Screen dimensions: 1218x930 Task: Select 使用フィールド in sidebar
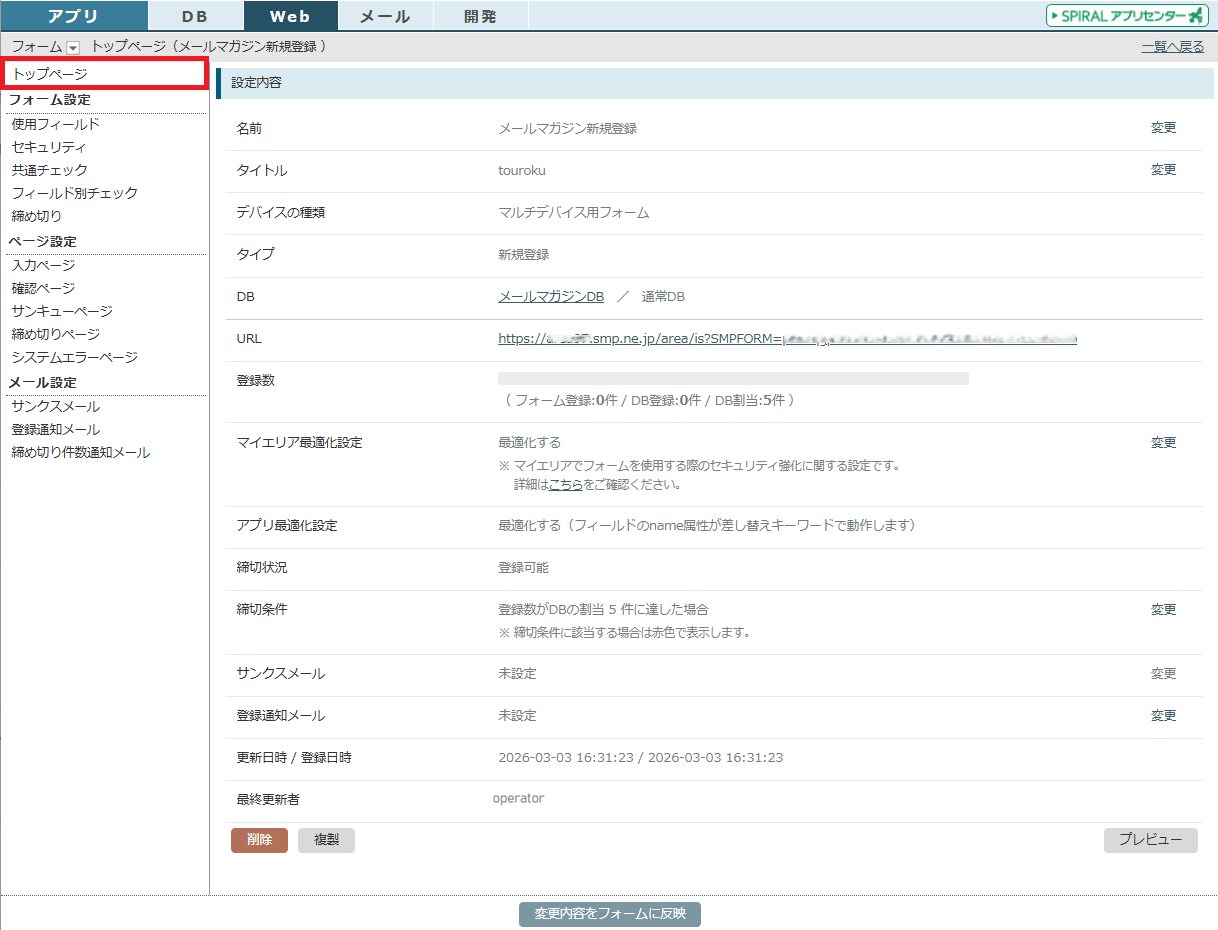tap(55, 124)
